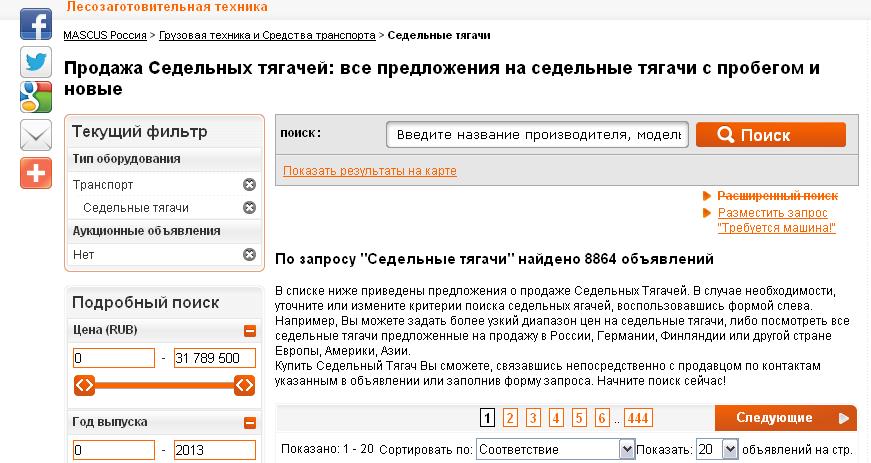
Task: Click the orange Поиск button
Action: [771, 135]
